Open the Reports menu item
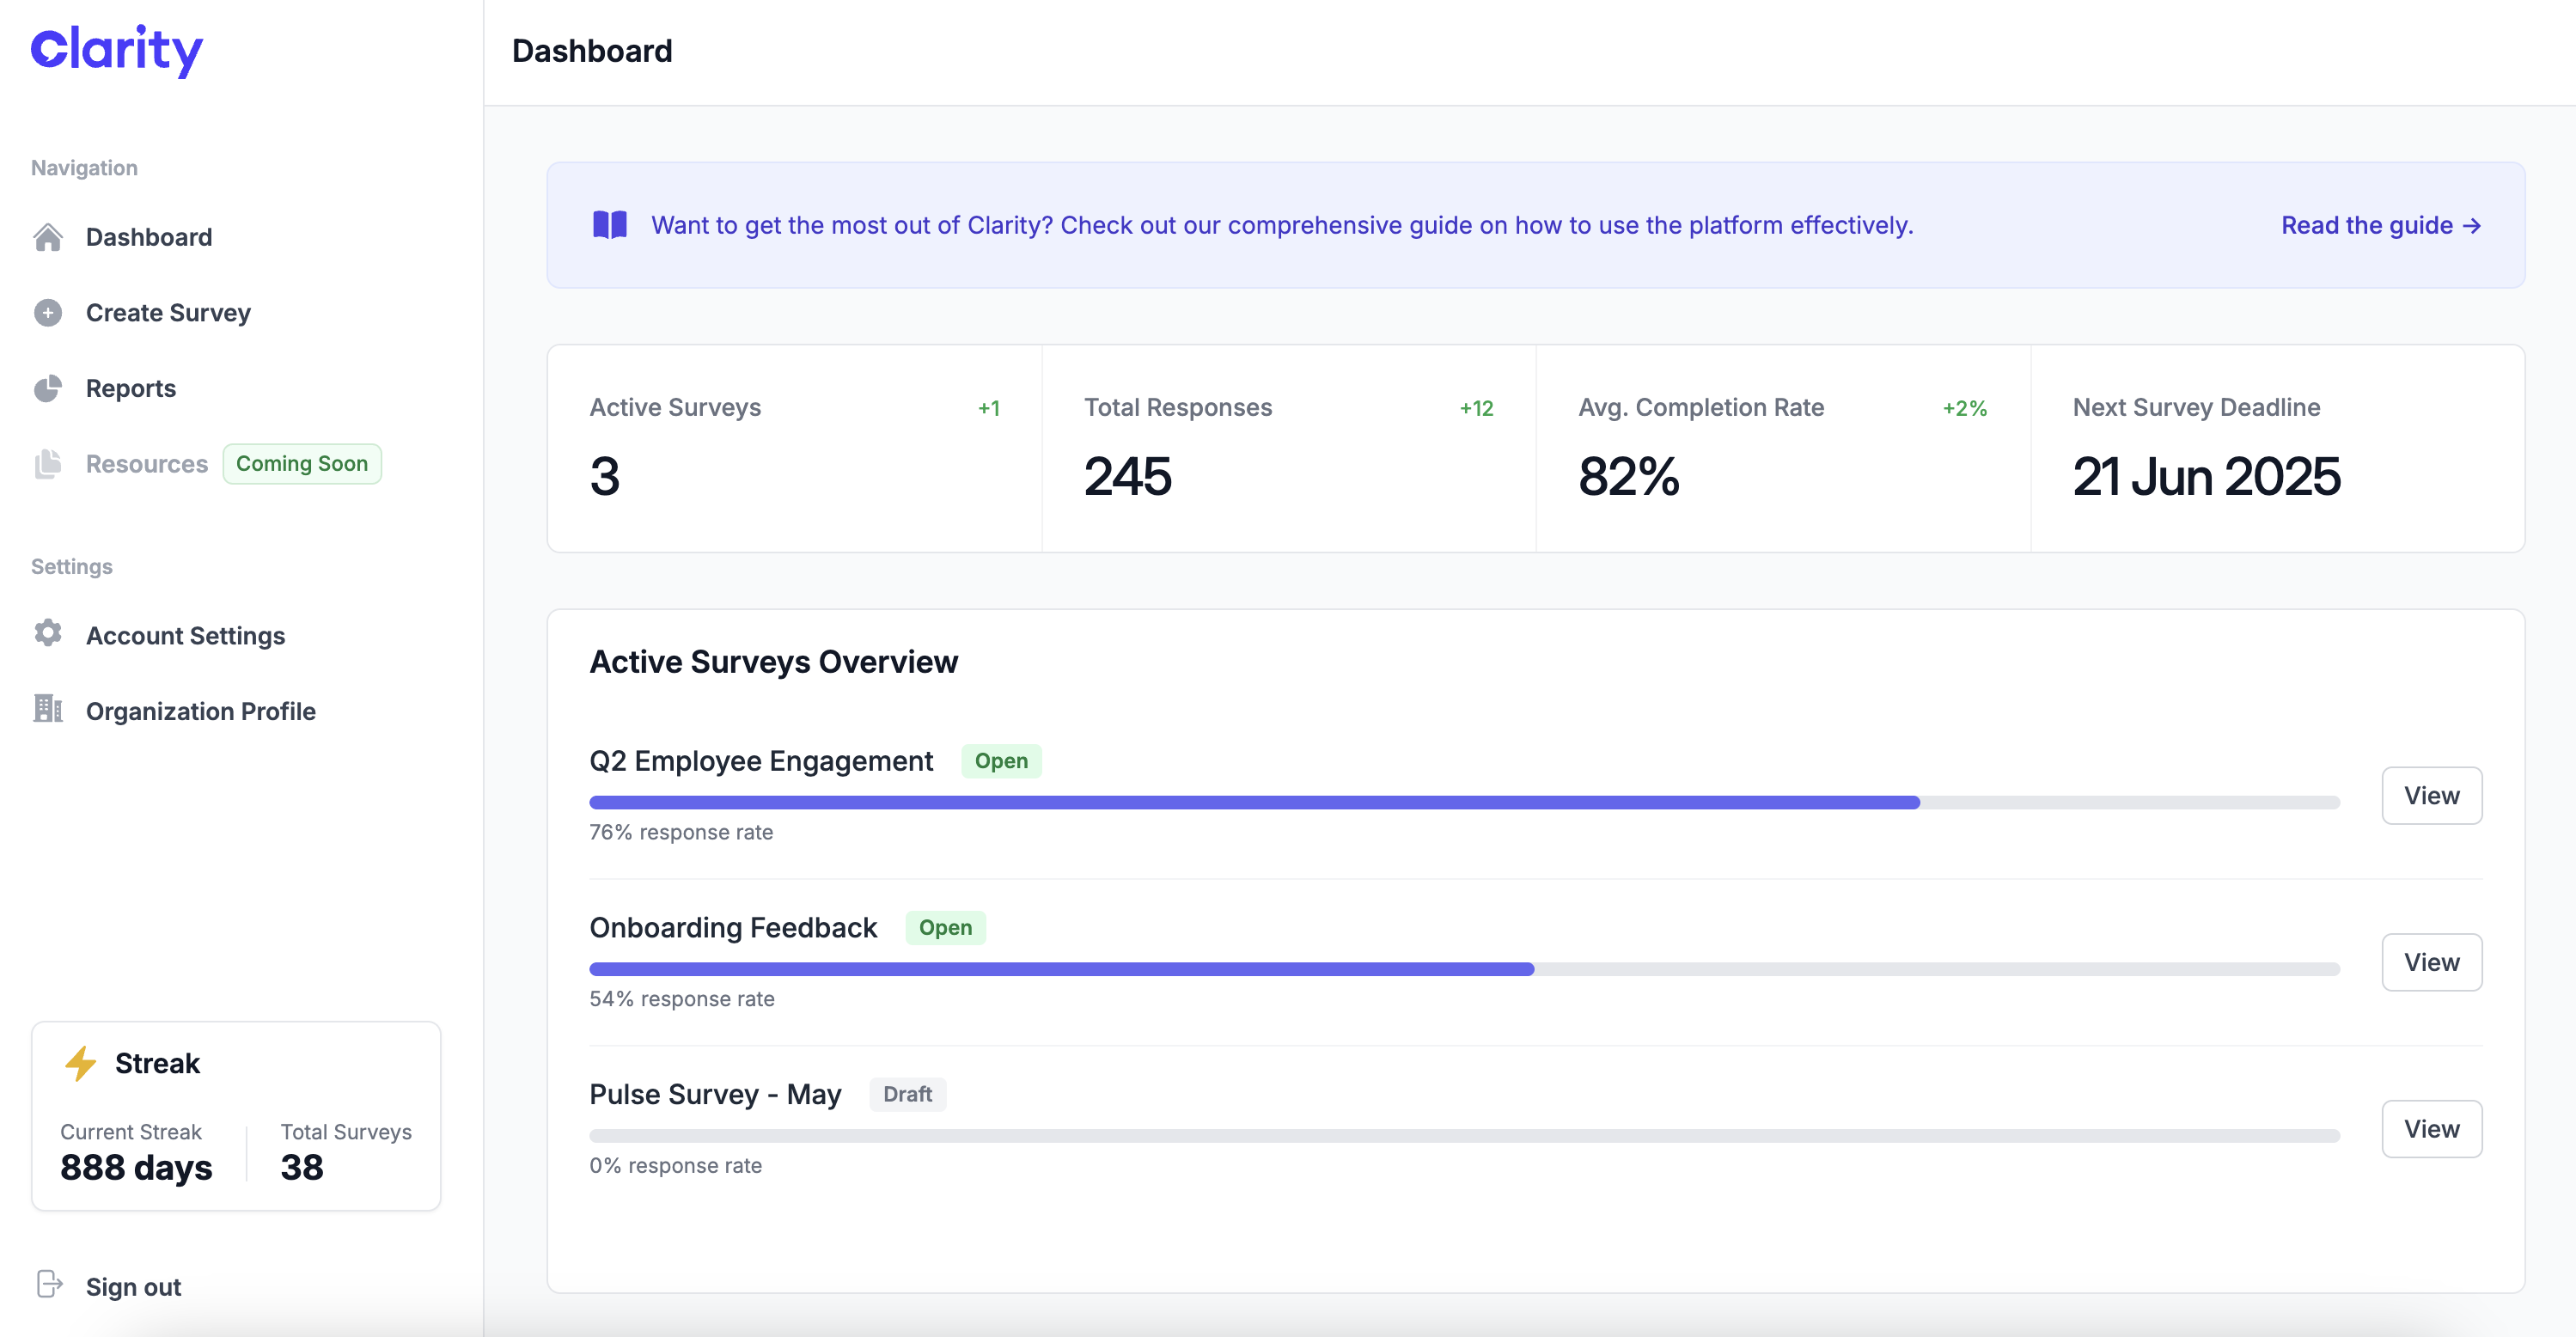The height and width of the screenshot is (1337, 2576). 131,388
